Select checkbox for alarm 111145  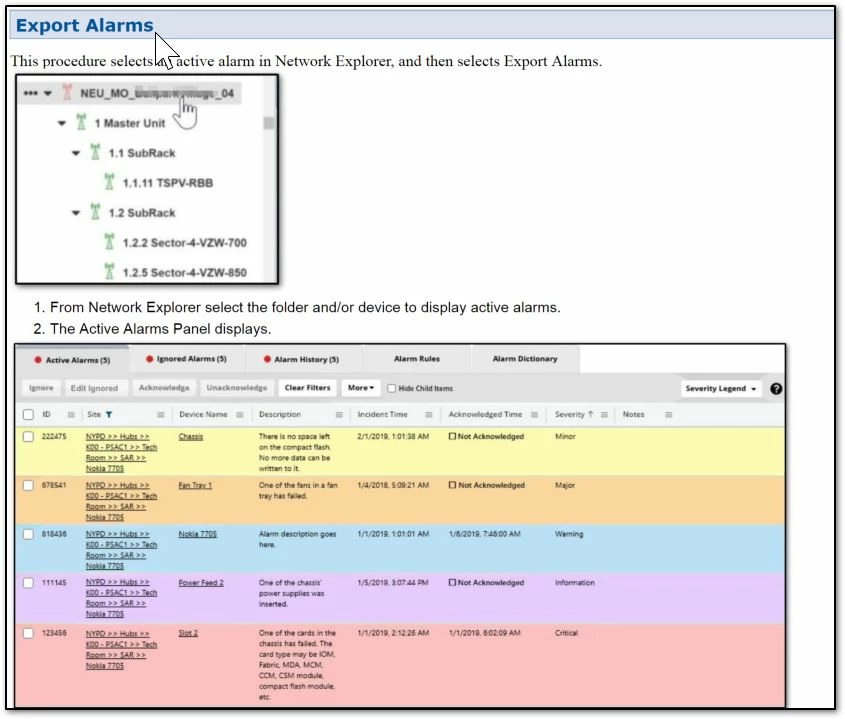point(29,583)
